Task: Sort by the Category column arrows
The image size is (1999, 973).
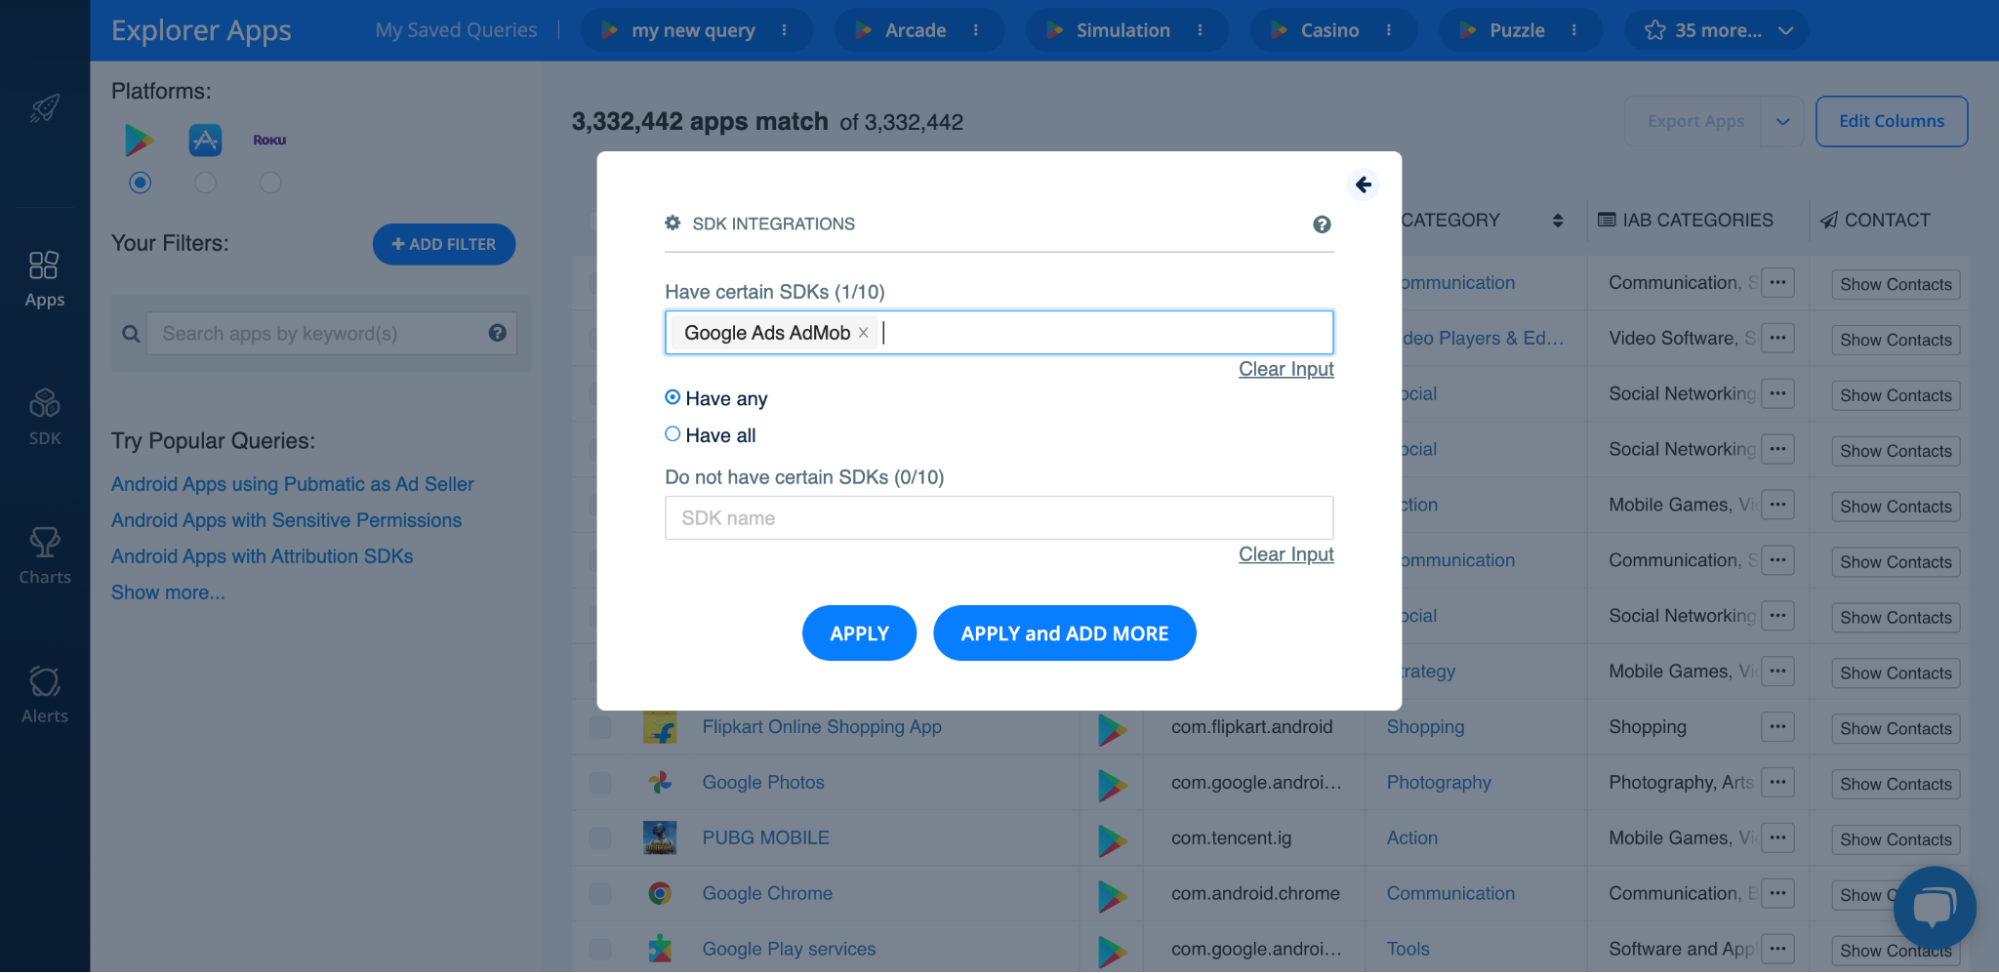Action: 1557,221
